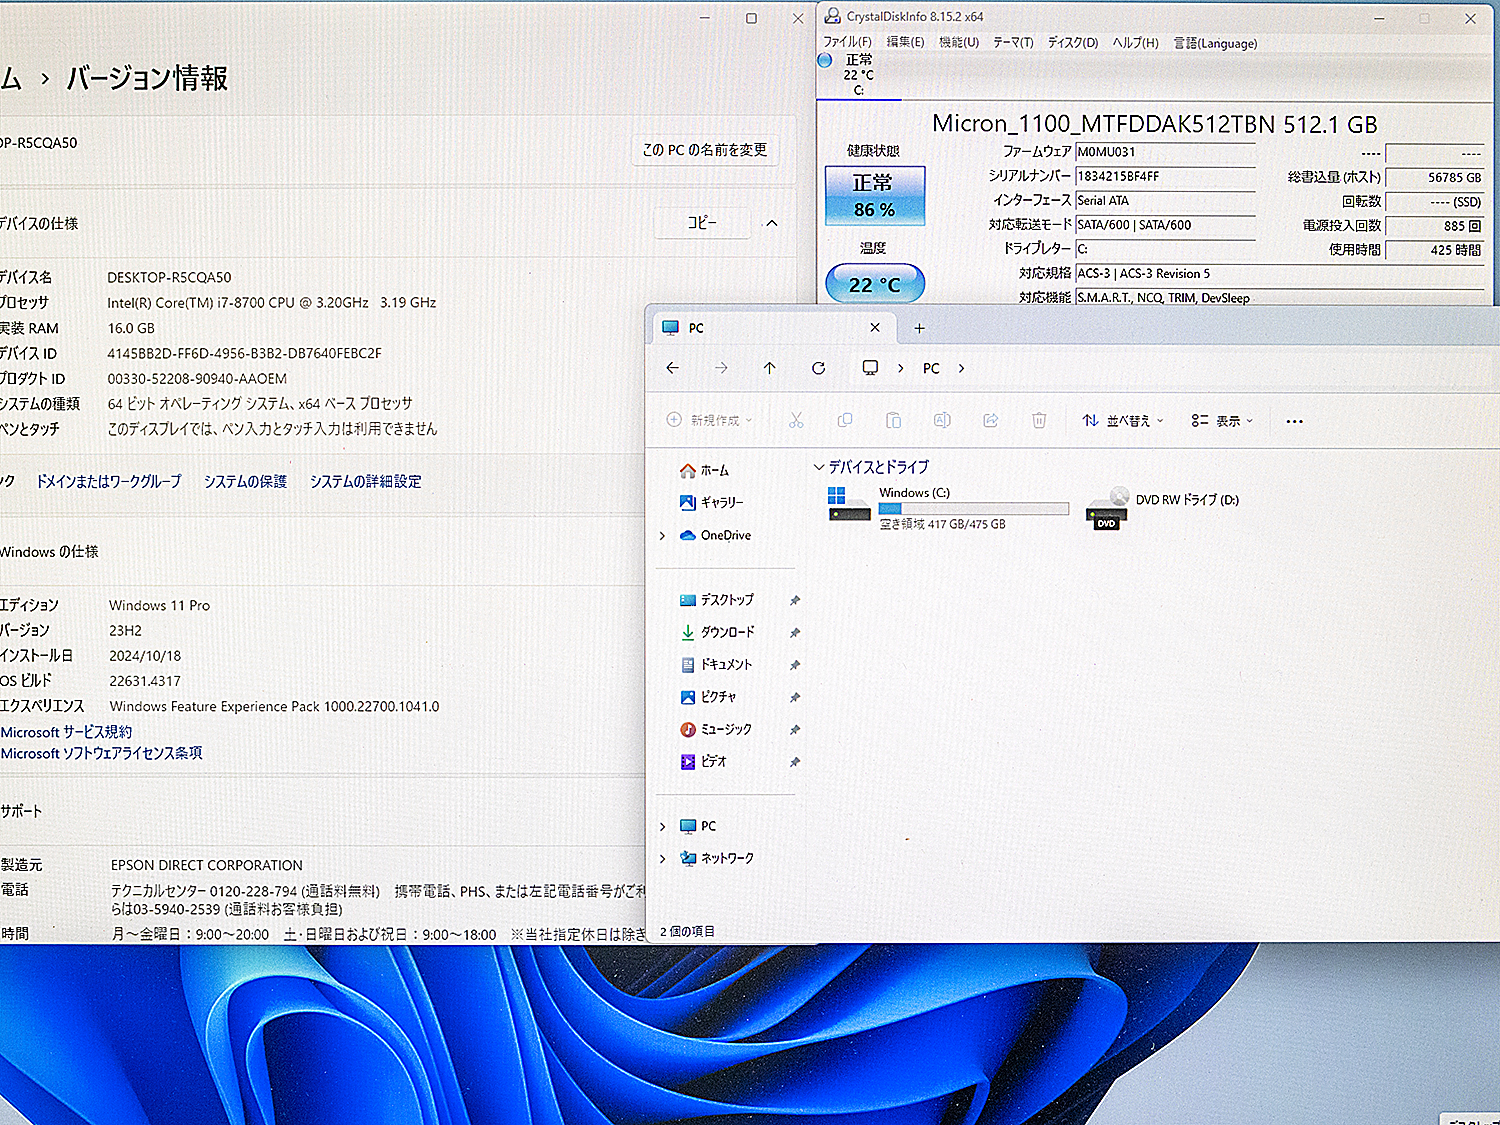
Task: Click the 正常 86 % health button
Action: pos(875,195)
